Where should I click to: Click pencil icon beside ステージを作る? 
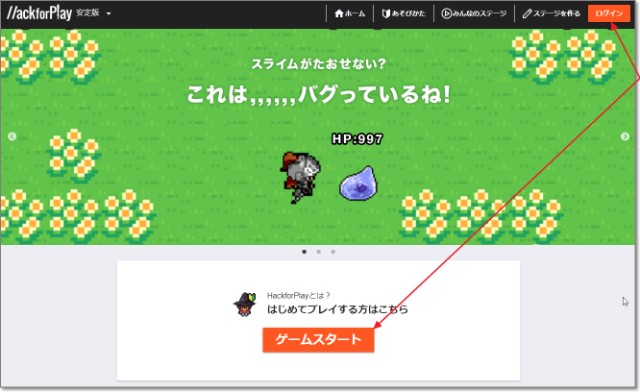[x=527, y=14]
